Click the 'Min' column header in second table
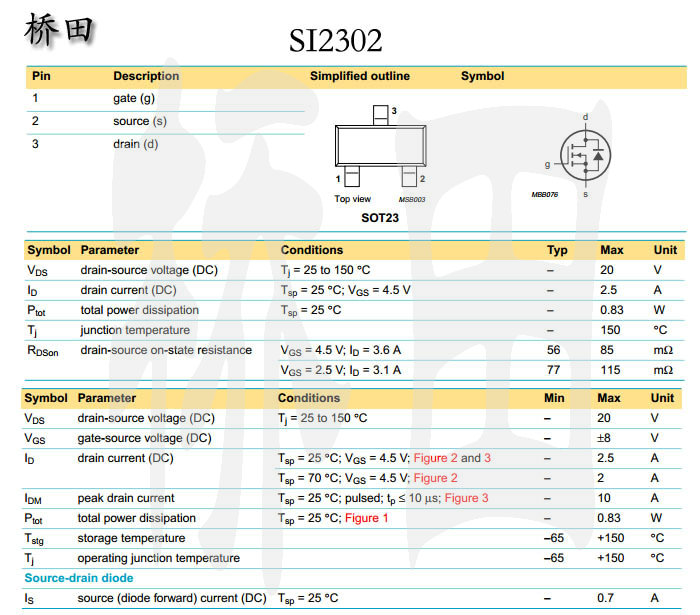Screen dimensions: 700x615 click(x=554, y=398)
